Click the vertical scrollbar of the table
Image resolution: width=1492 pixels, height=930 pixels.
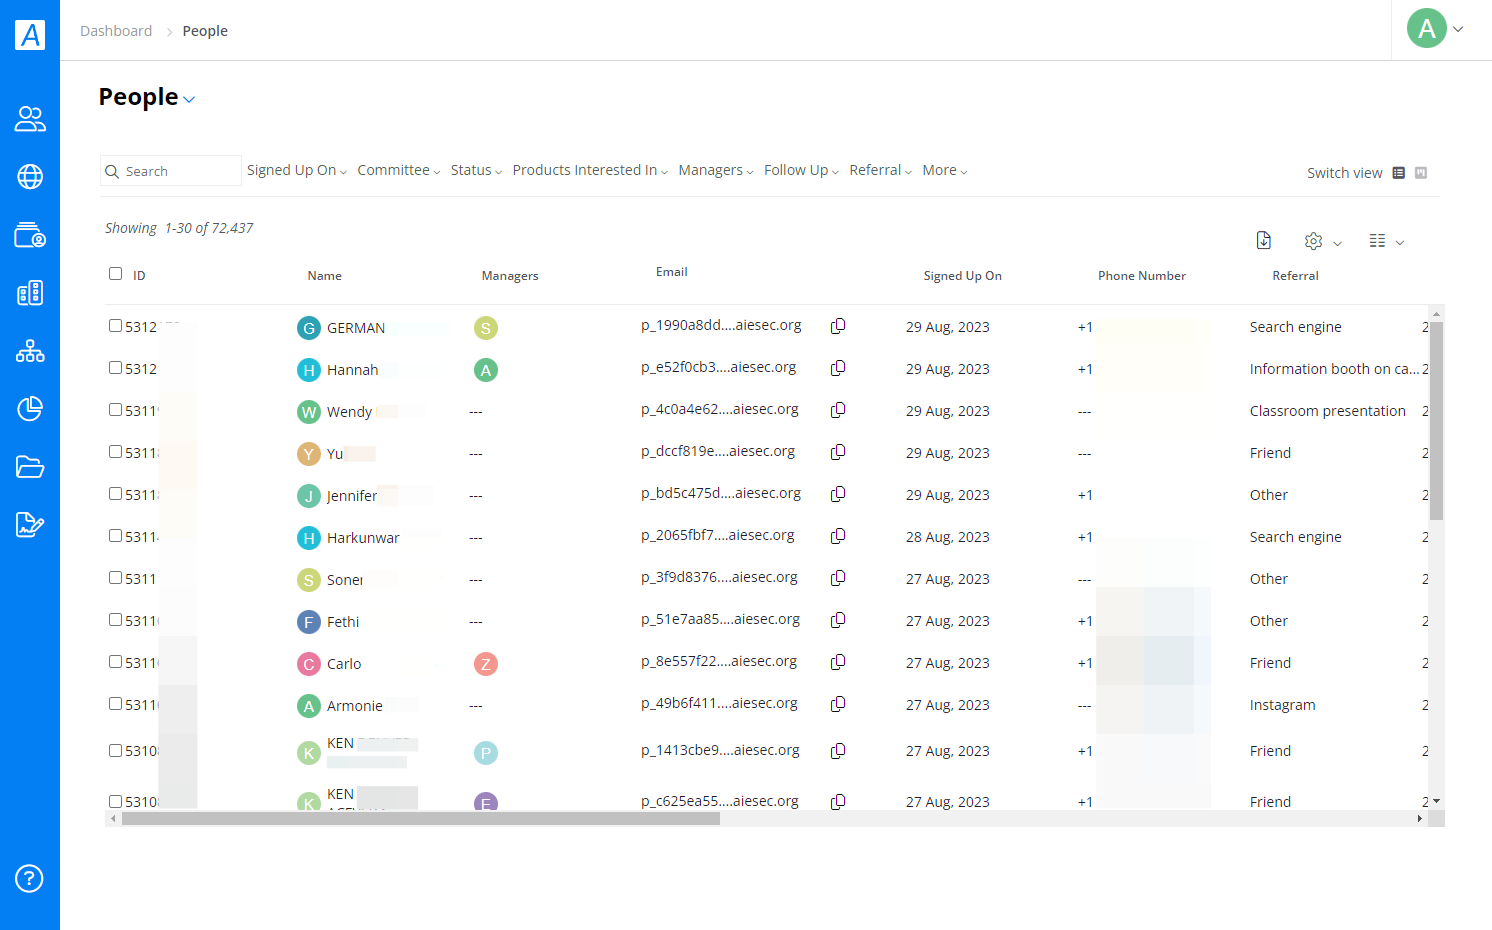(x=1436, y=422)
